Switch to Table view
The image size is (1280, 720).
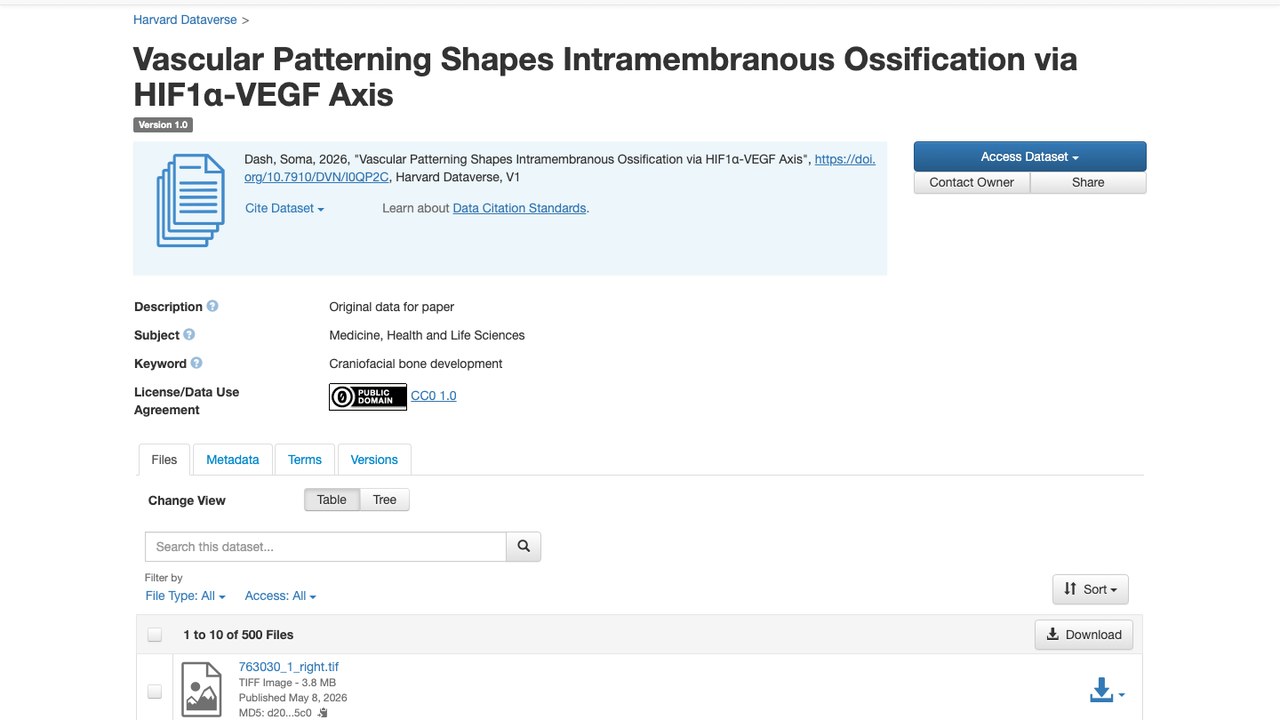332,500
